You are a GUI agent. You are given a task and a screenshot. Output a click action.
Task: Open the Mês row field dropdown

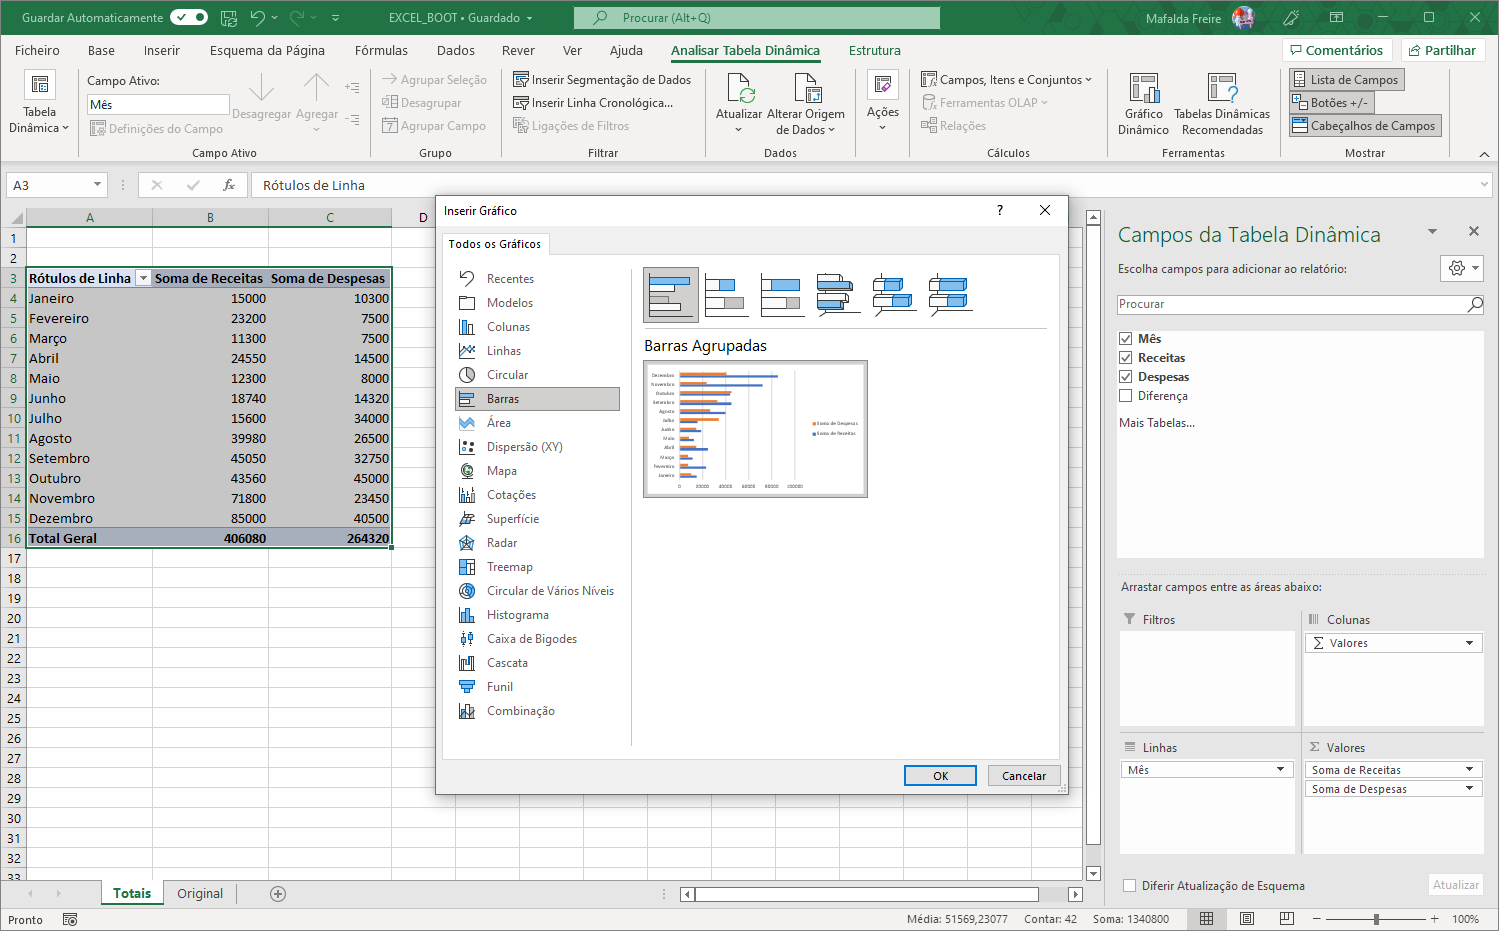click(x=1280, y=770)
